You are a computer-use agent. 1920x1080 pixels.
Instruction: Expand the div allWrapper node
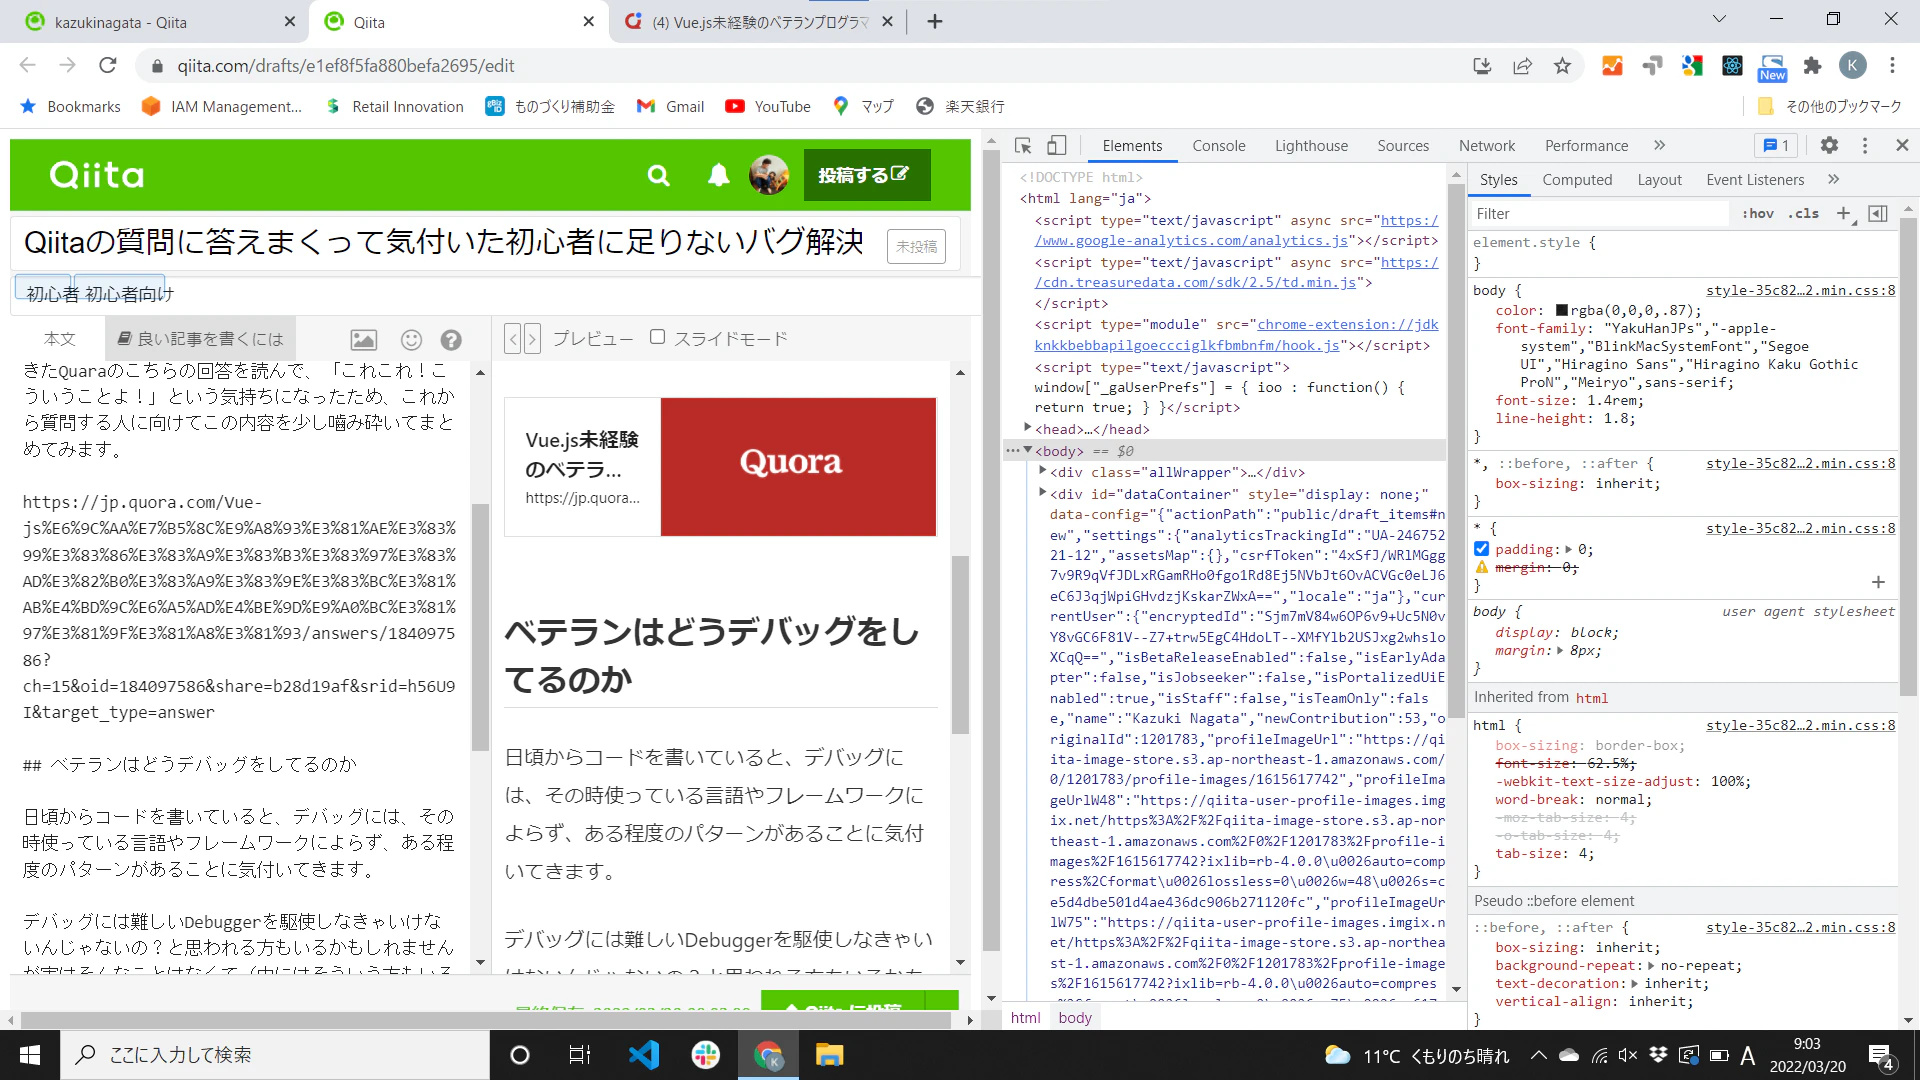pos(1042,471)
